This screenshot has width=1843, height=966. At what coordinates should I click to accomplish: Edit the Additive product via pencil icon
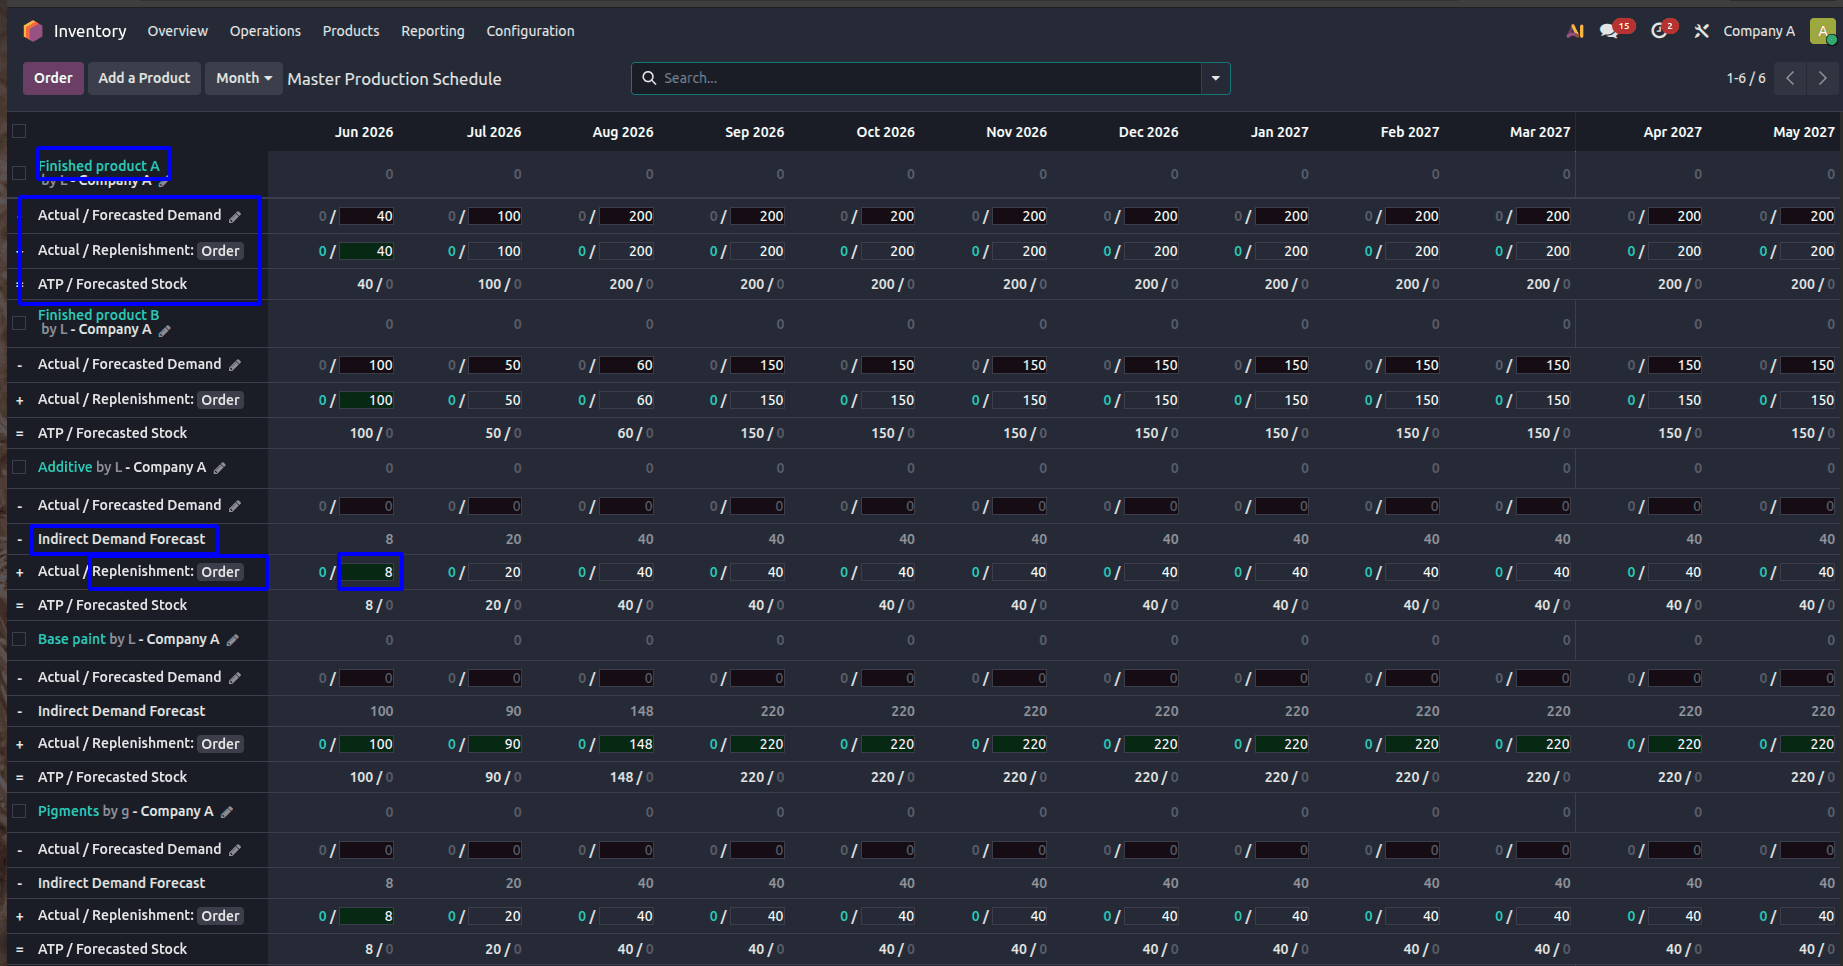click(x=220, y=468)
